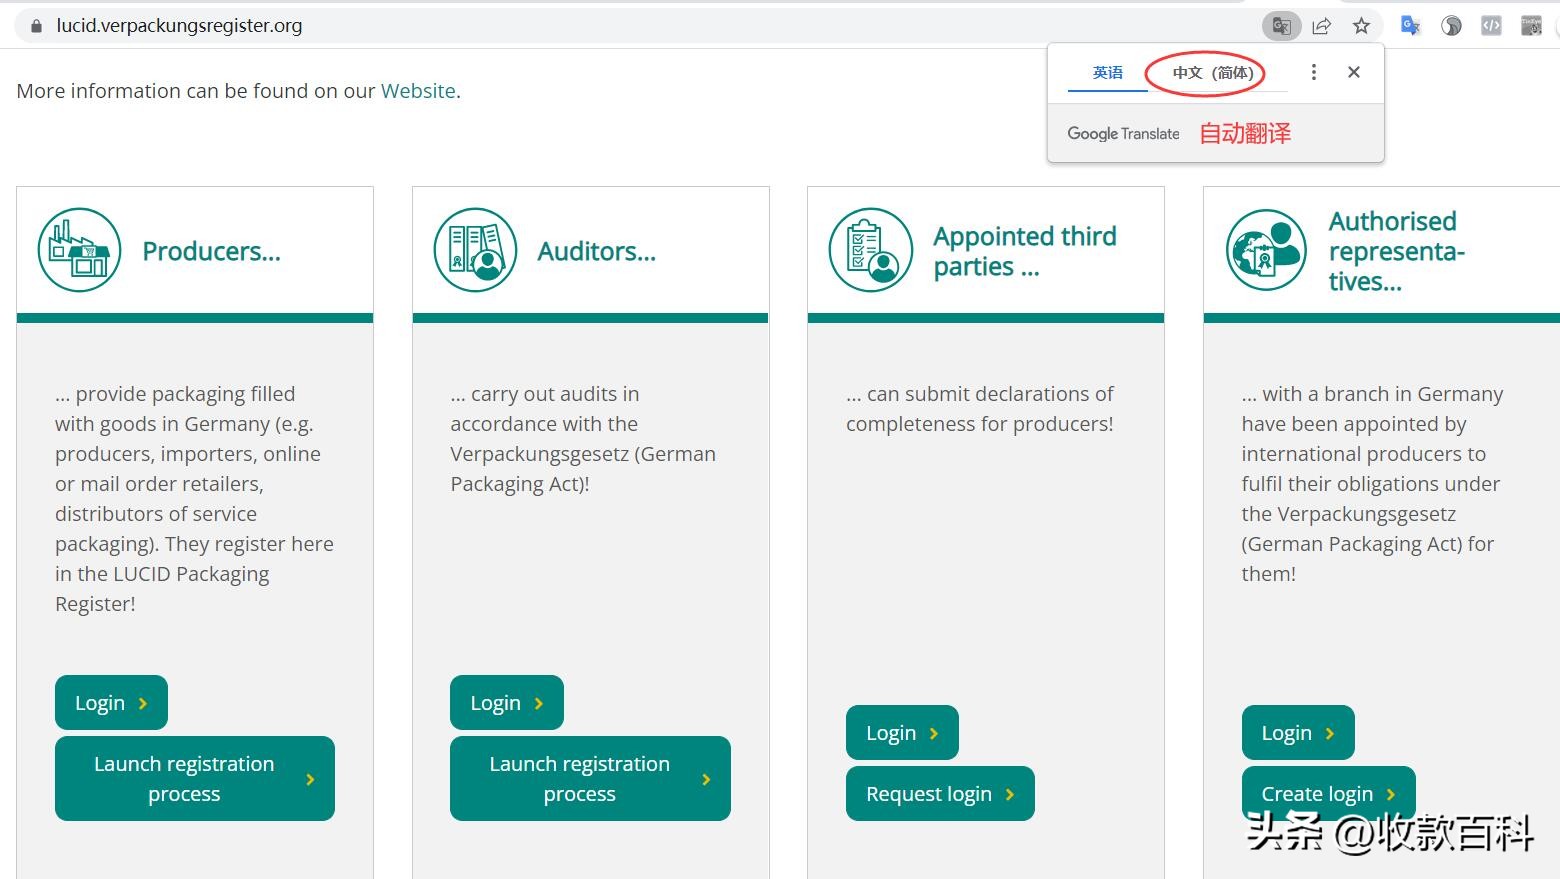The width and height of the screenshot is (1560, 879).
Task: Click the share page icon
Action: tap(1322, 26)
